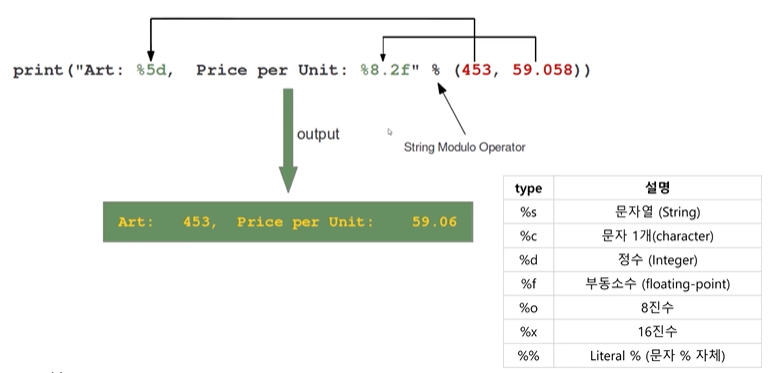Click the red value 453
Screen dimensions: 768x373
click(477, 70)
